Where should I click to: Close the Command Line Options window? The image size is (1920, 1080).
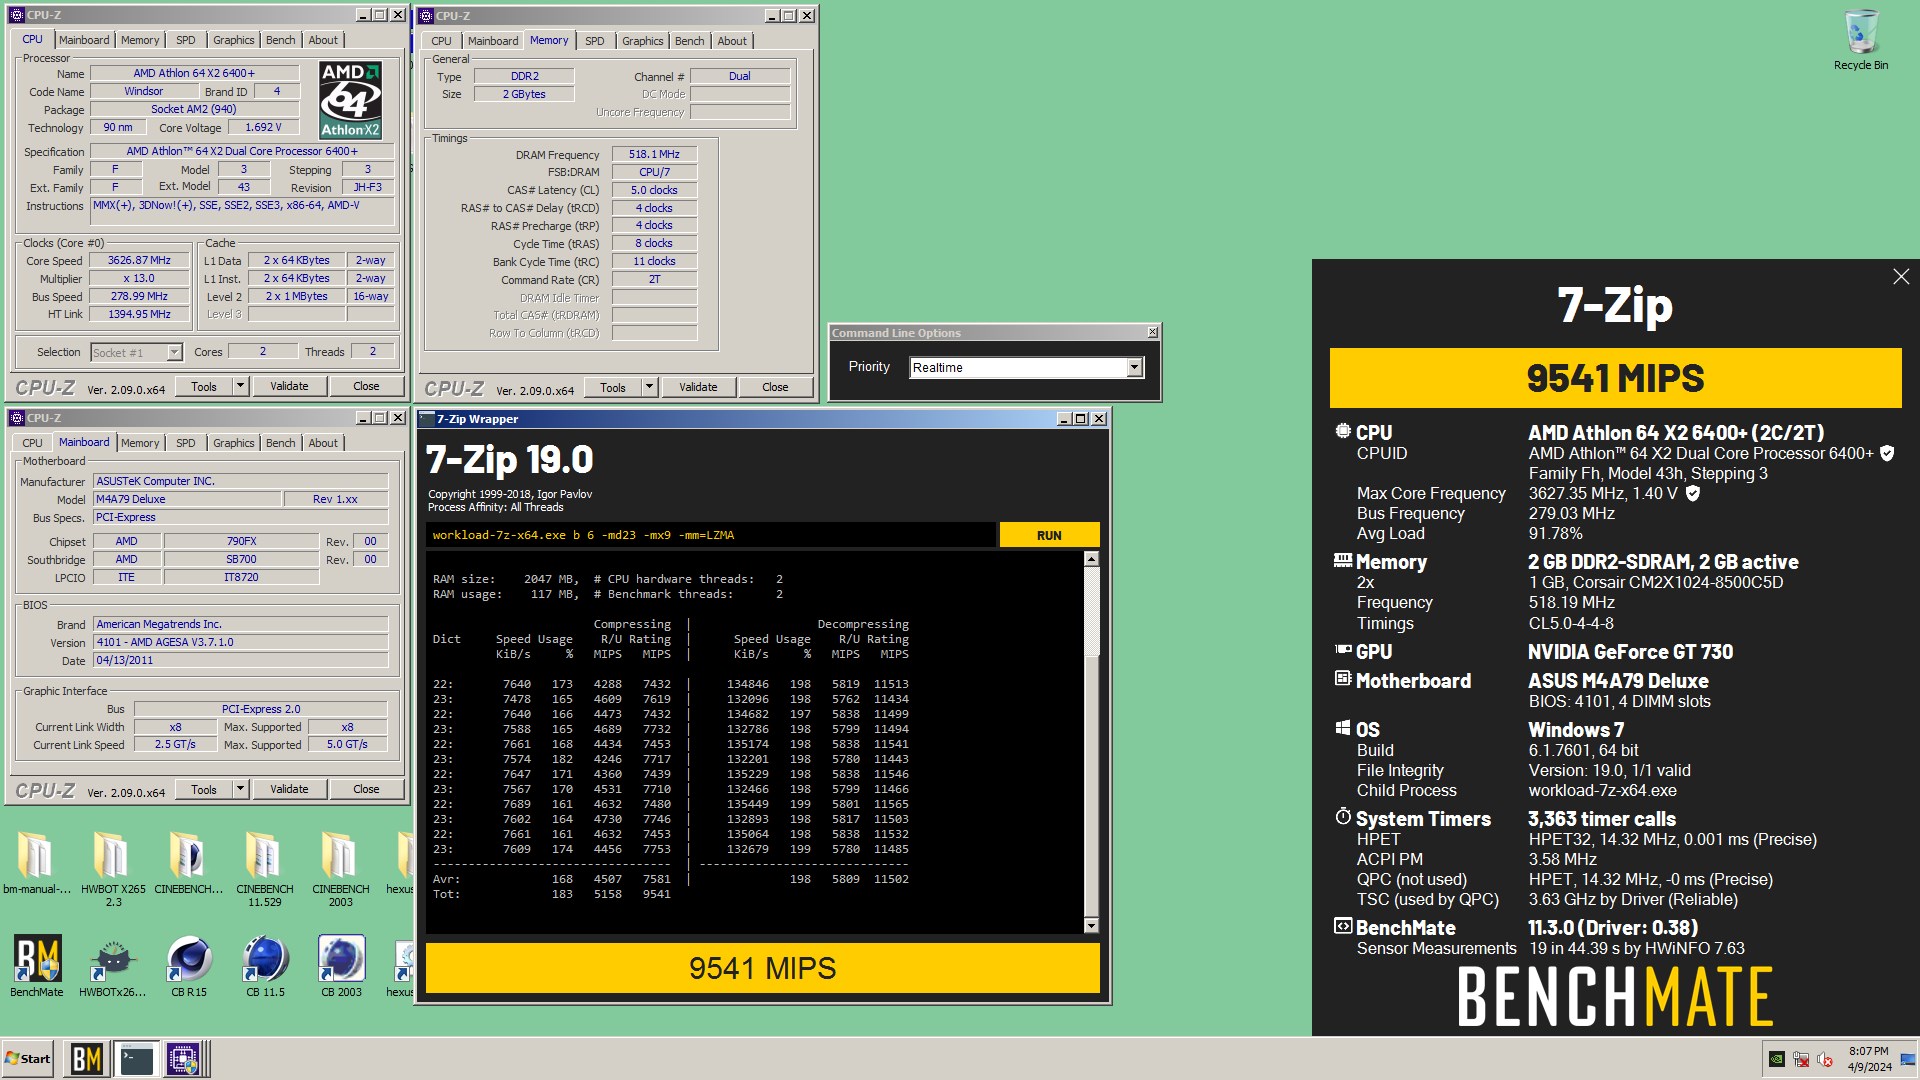pyautogui.click(x=1152, y=332)
